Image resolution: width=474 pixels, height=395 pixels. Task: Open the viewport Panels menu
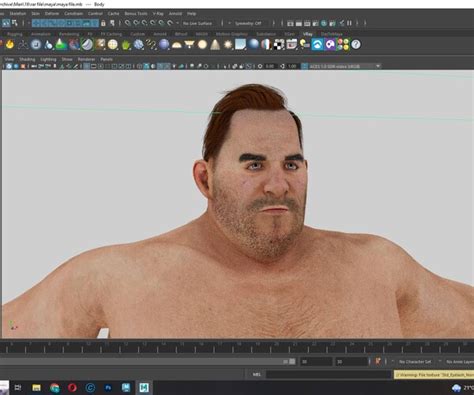(106, 59)
